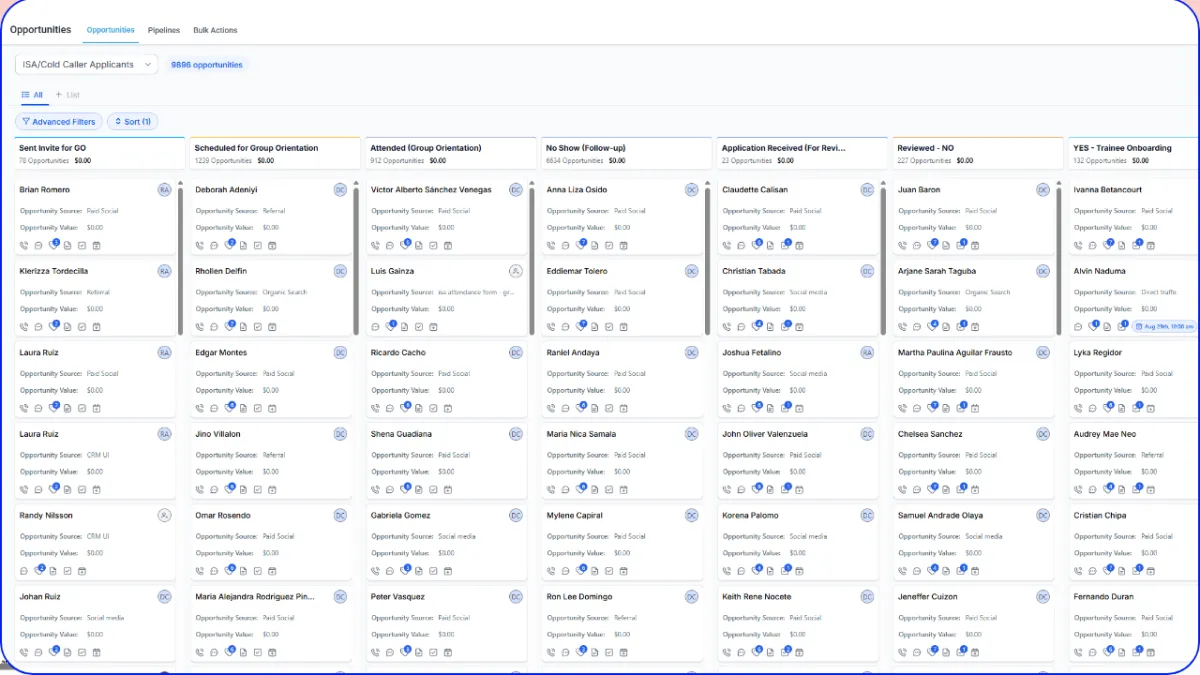Open conversation icon on Christian Tabada card

tap(741, 326)
